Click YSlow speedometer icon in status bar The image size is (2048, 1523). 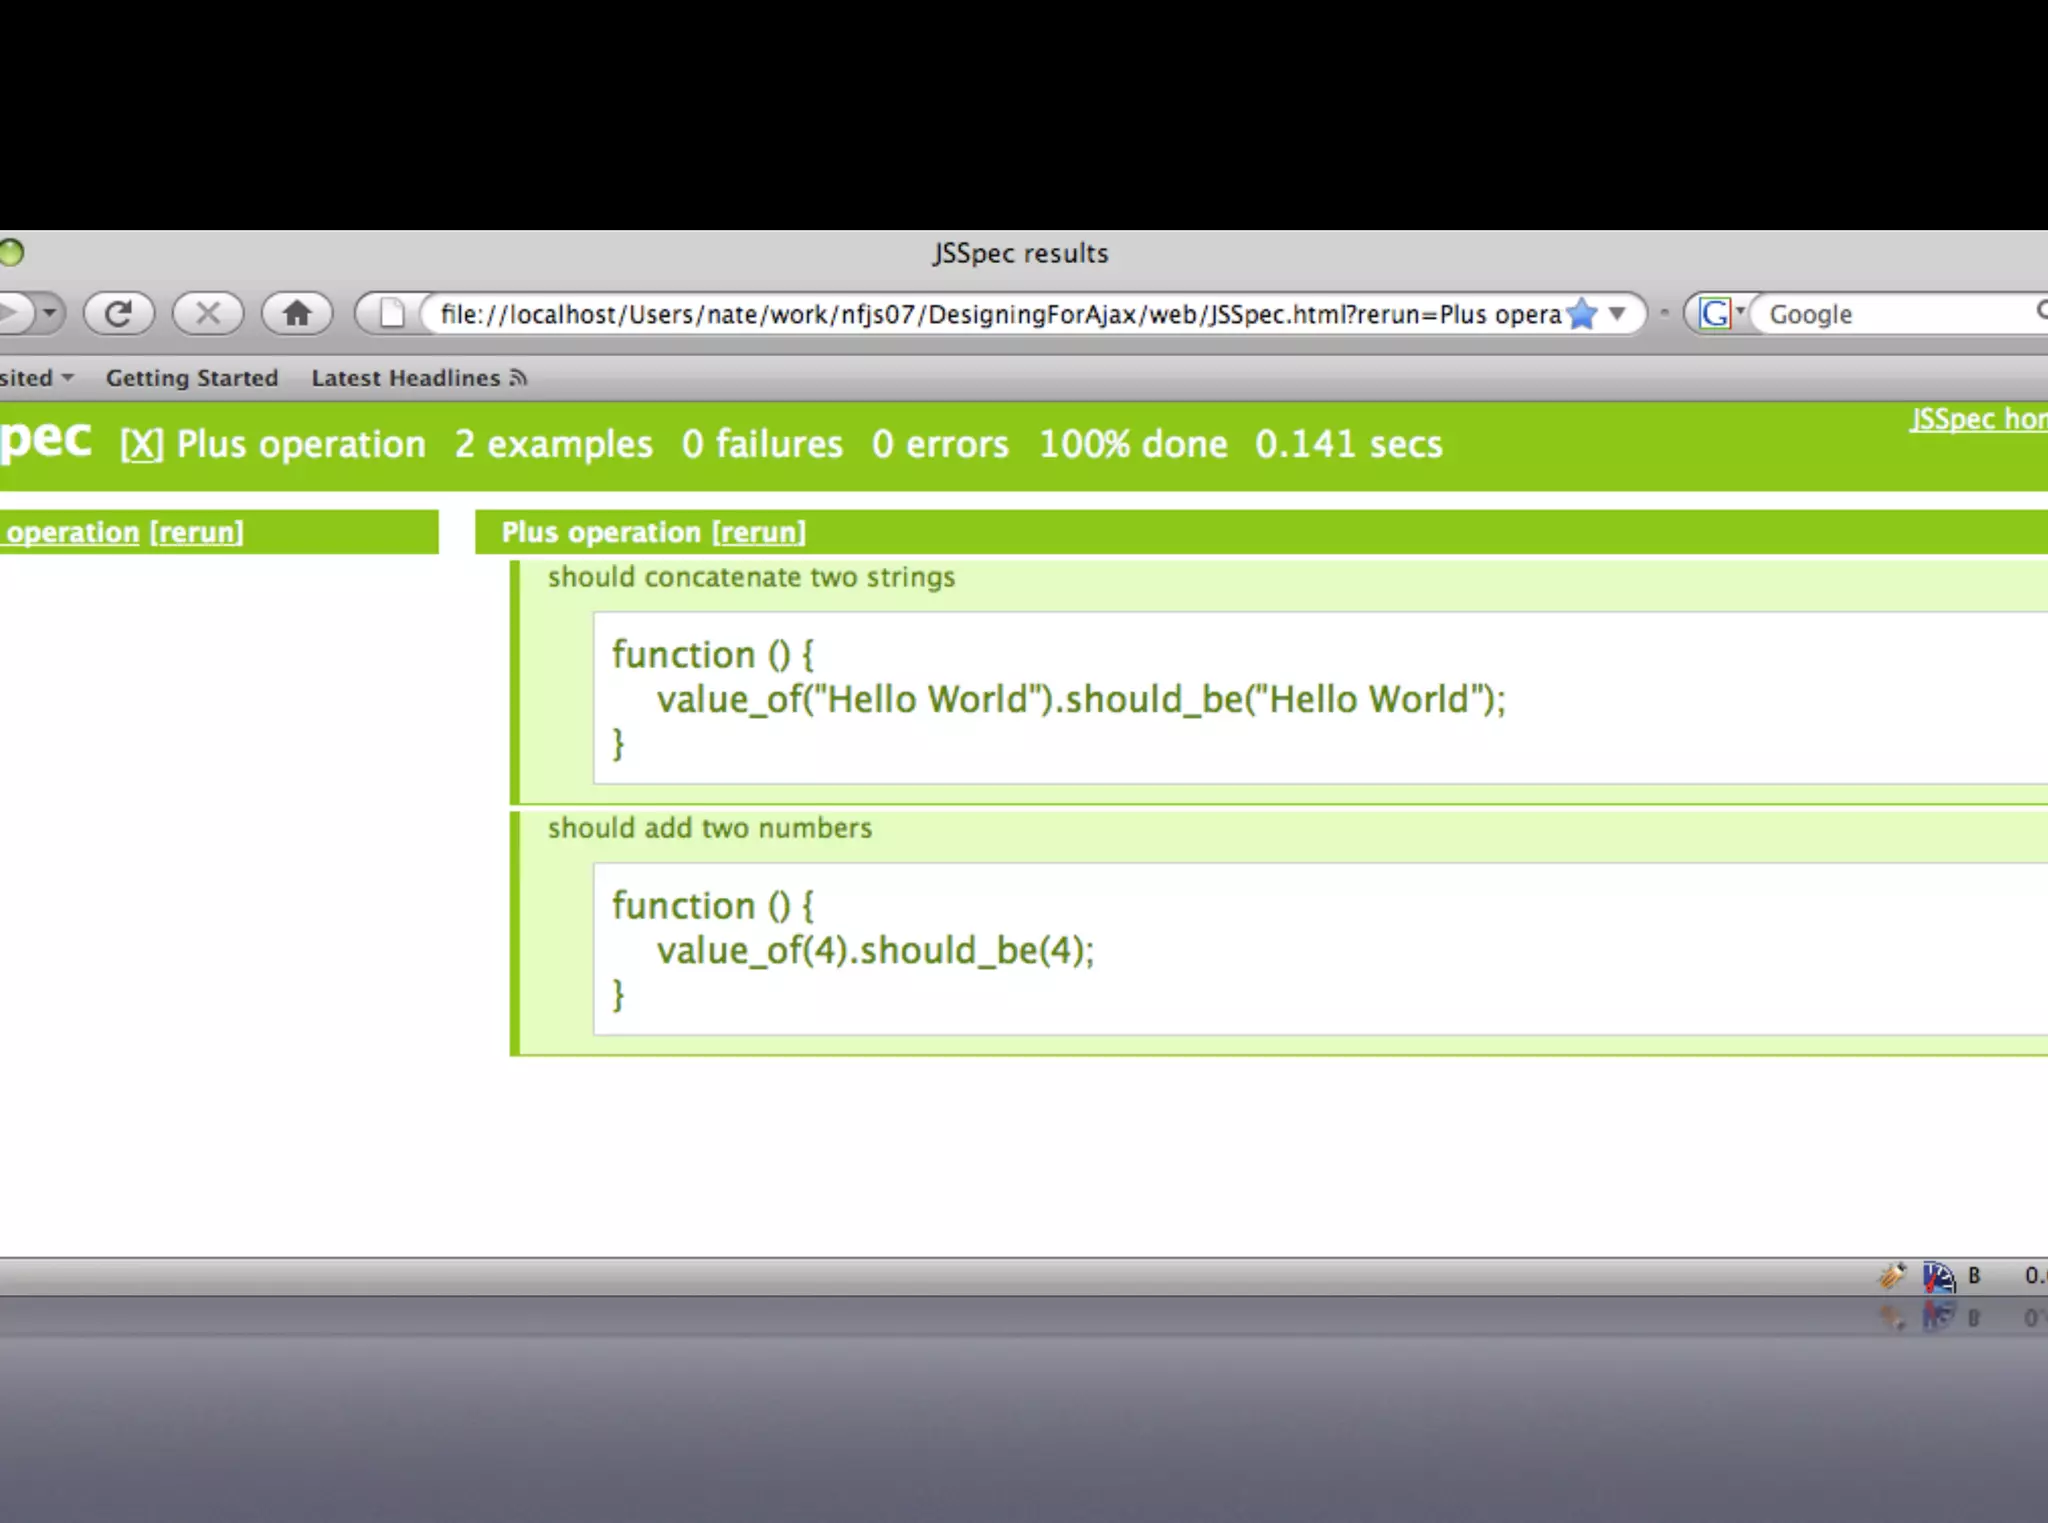[x=1938, y=1276]
